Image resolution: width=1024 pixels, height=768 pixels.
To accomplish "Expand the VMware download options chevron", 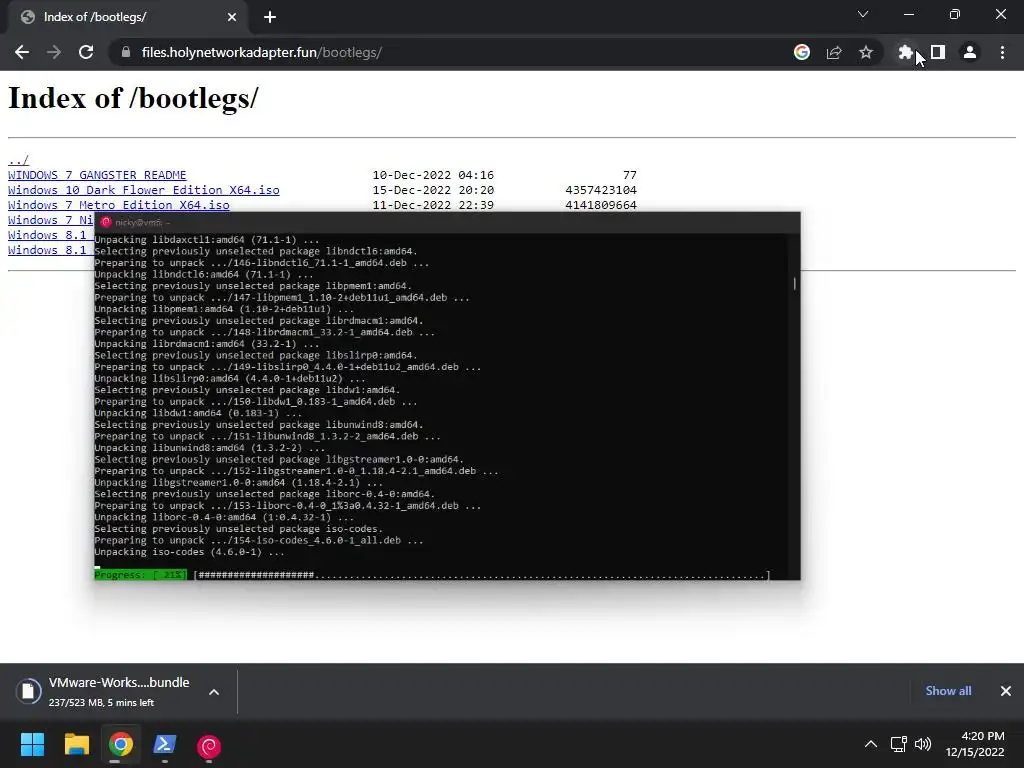I will (x=214, y=692).
